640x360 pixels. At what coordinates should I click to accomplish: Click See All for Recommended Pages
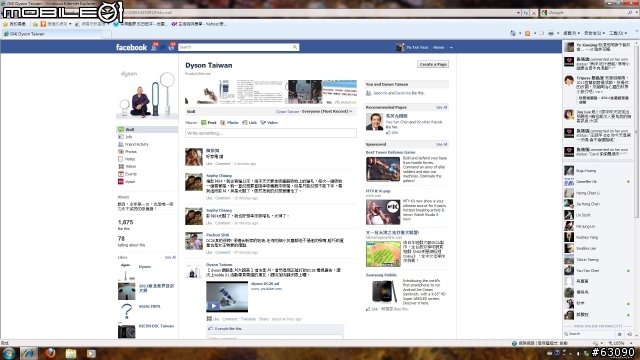[x=442, y=107]
